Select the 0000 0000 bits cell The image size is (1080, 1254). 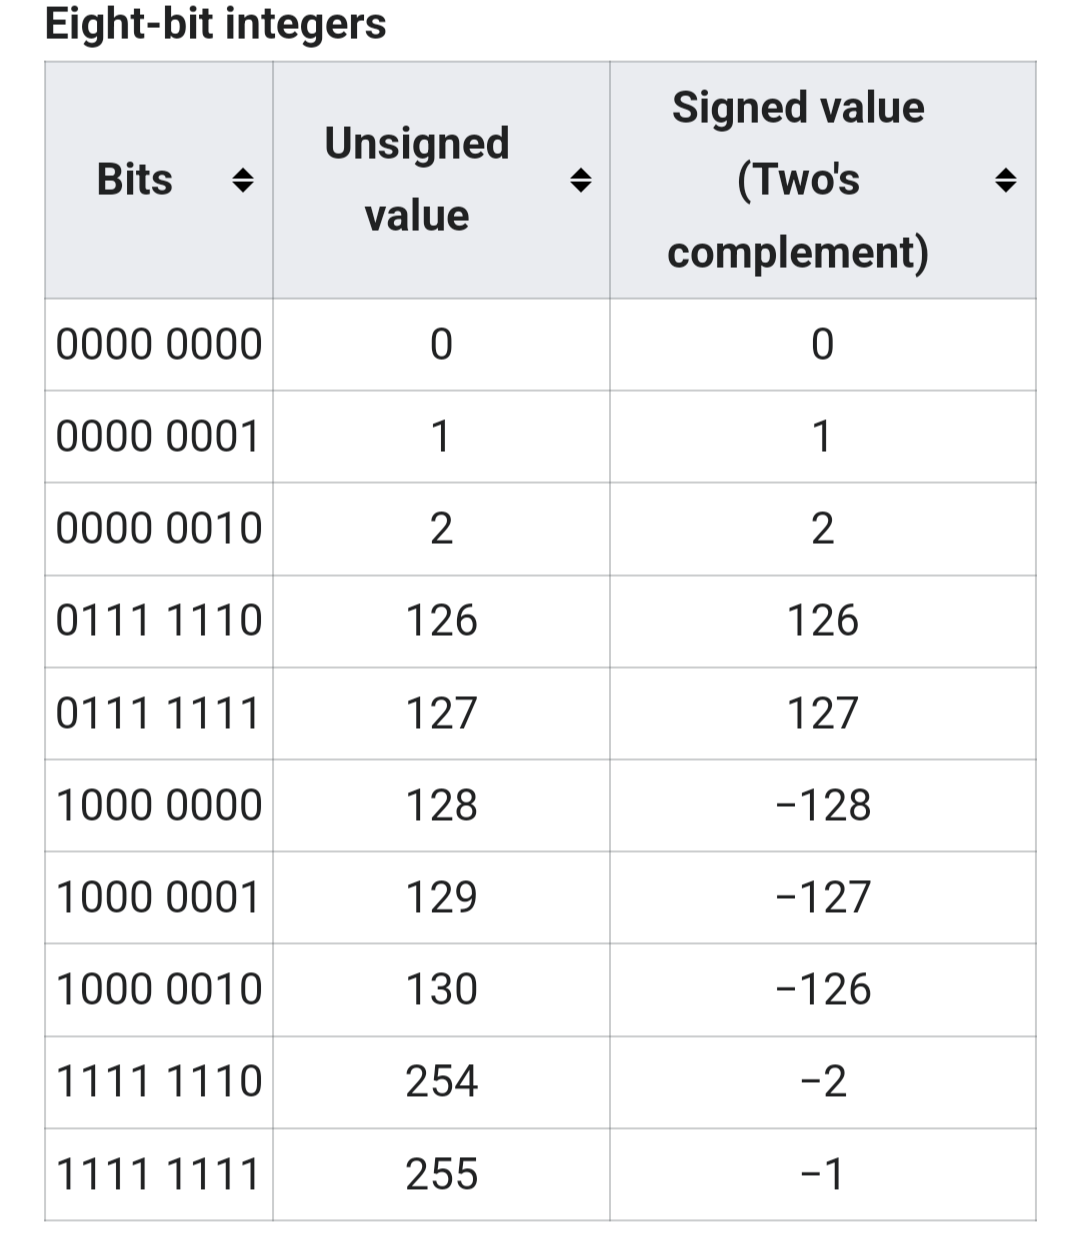(159, 345)
